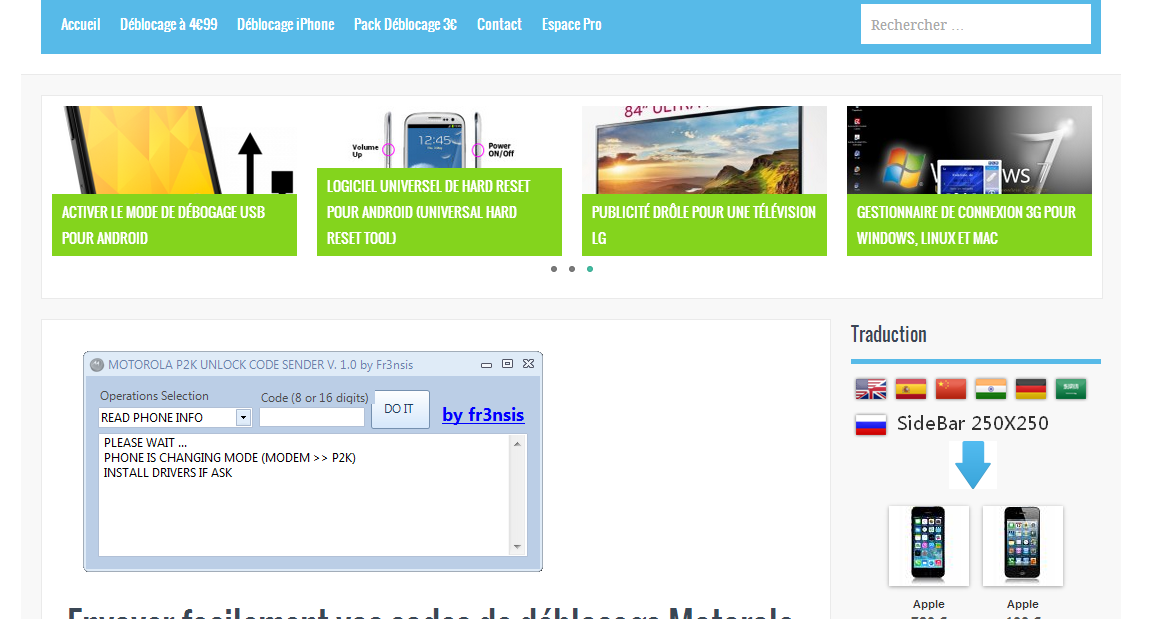Translate page with Spanish flag
Viewport: 1171px width, 619px height.
click(x=910, y=389)
